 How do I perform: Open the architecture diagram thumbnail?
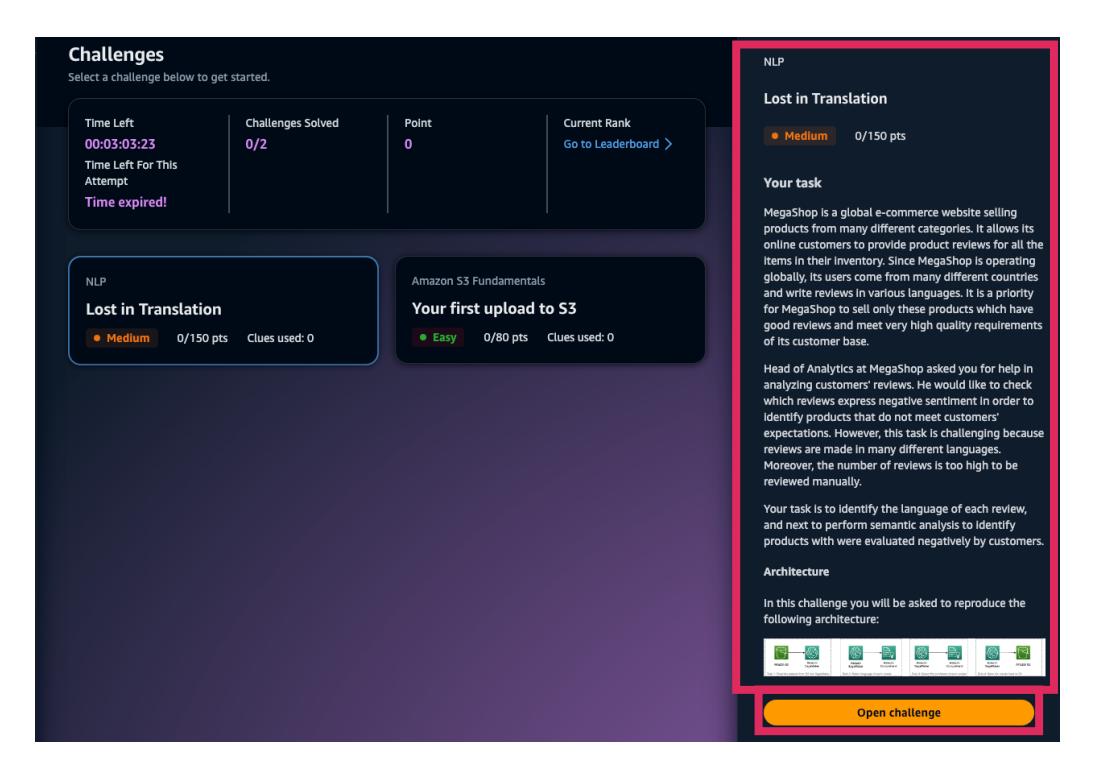904,657
